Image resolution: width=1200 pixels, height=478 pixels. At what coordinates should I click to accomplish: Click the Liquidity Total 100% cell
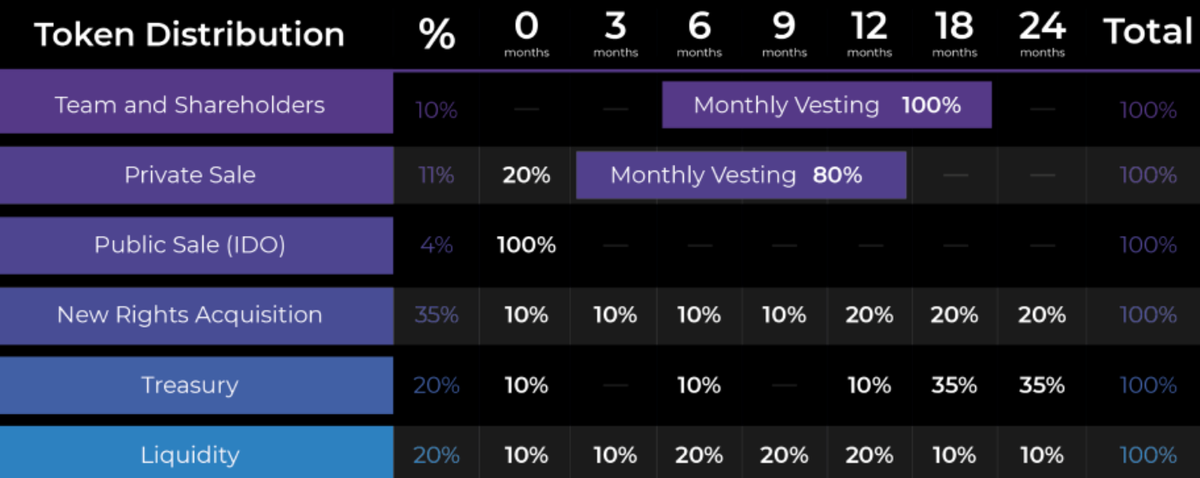pyautogui.click(x=1148, y=455)
